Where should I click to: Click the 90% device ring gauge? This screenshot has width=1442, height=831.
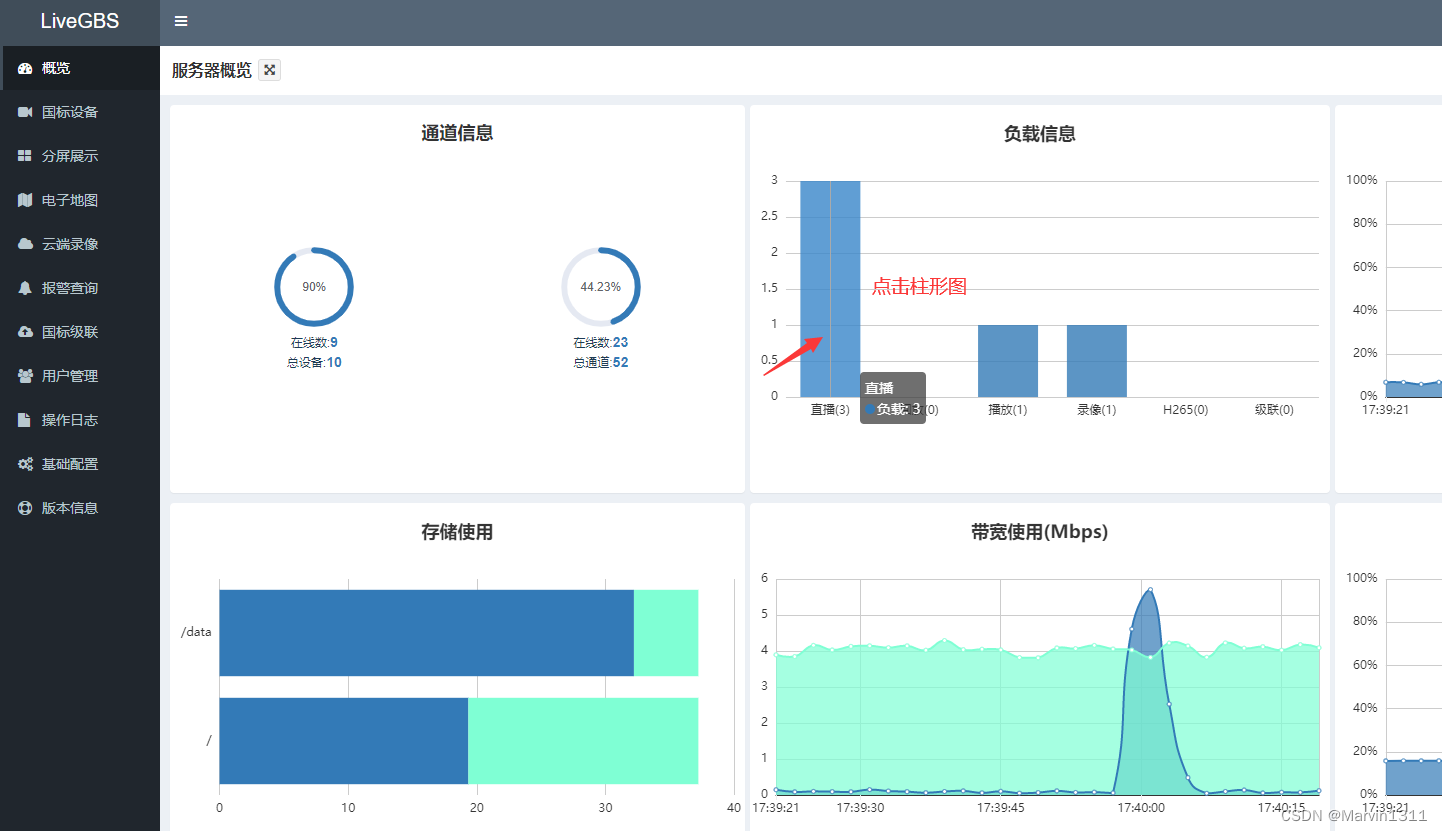coord(314,287)
